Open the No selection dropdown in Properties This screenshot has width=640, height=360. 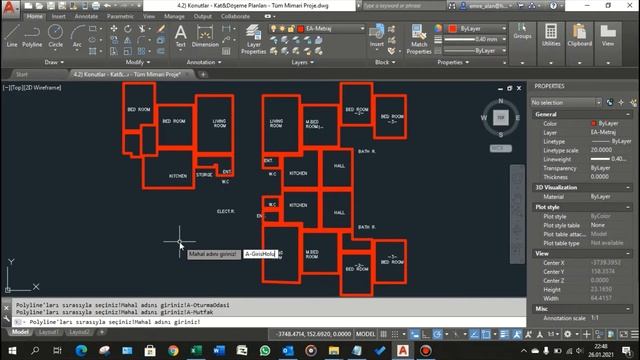[x=566, y=102]
